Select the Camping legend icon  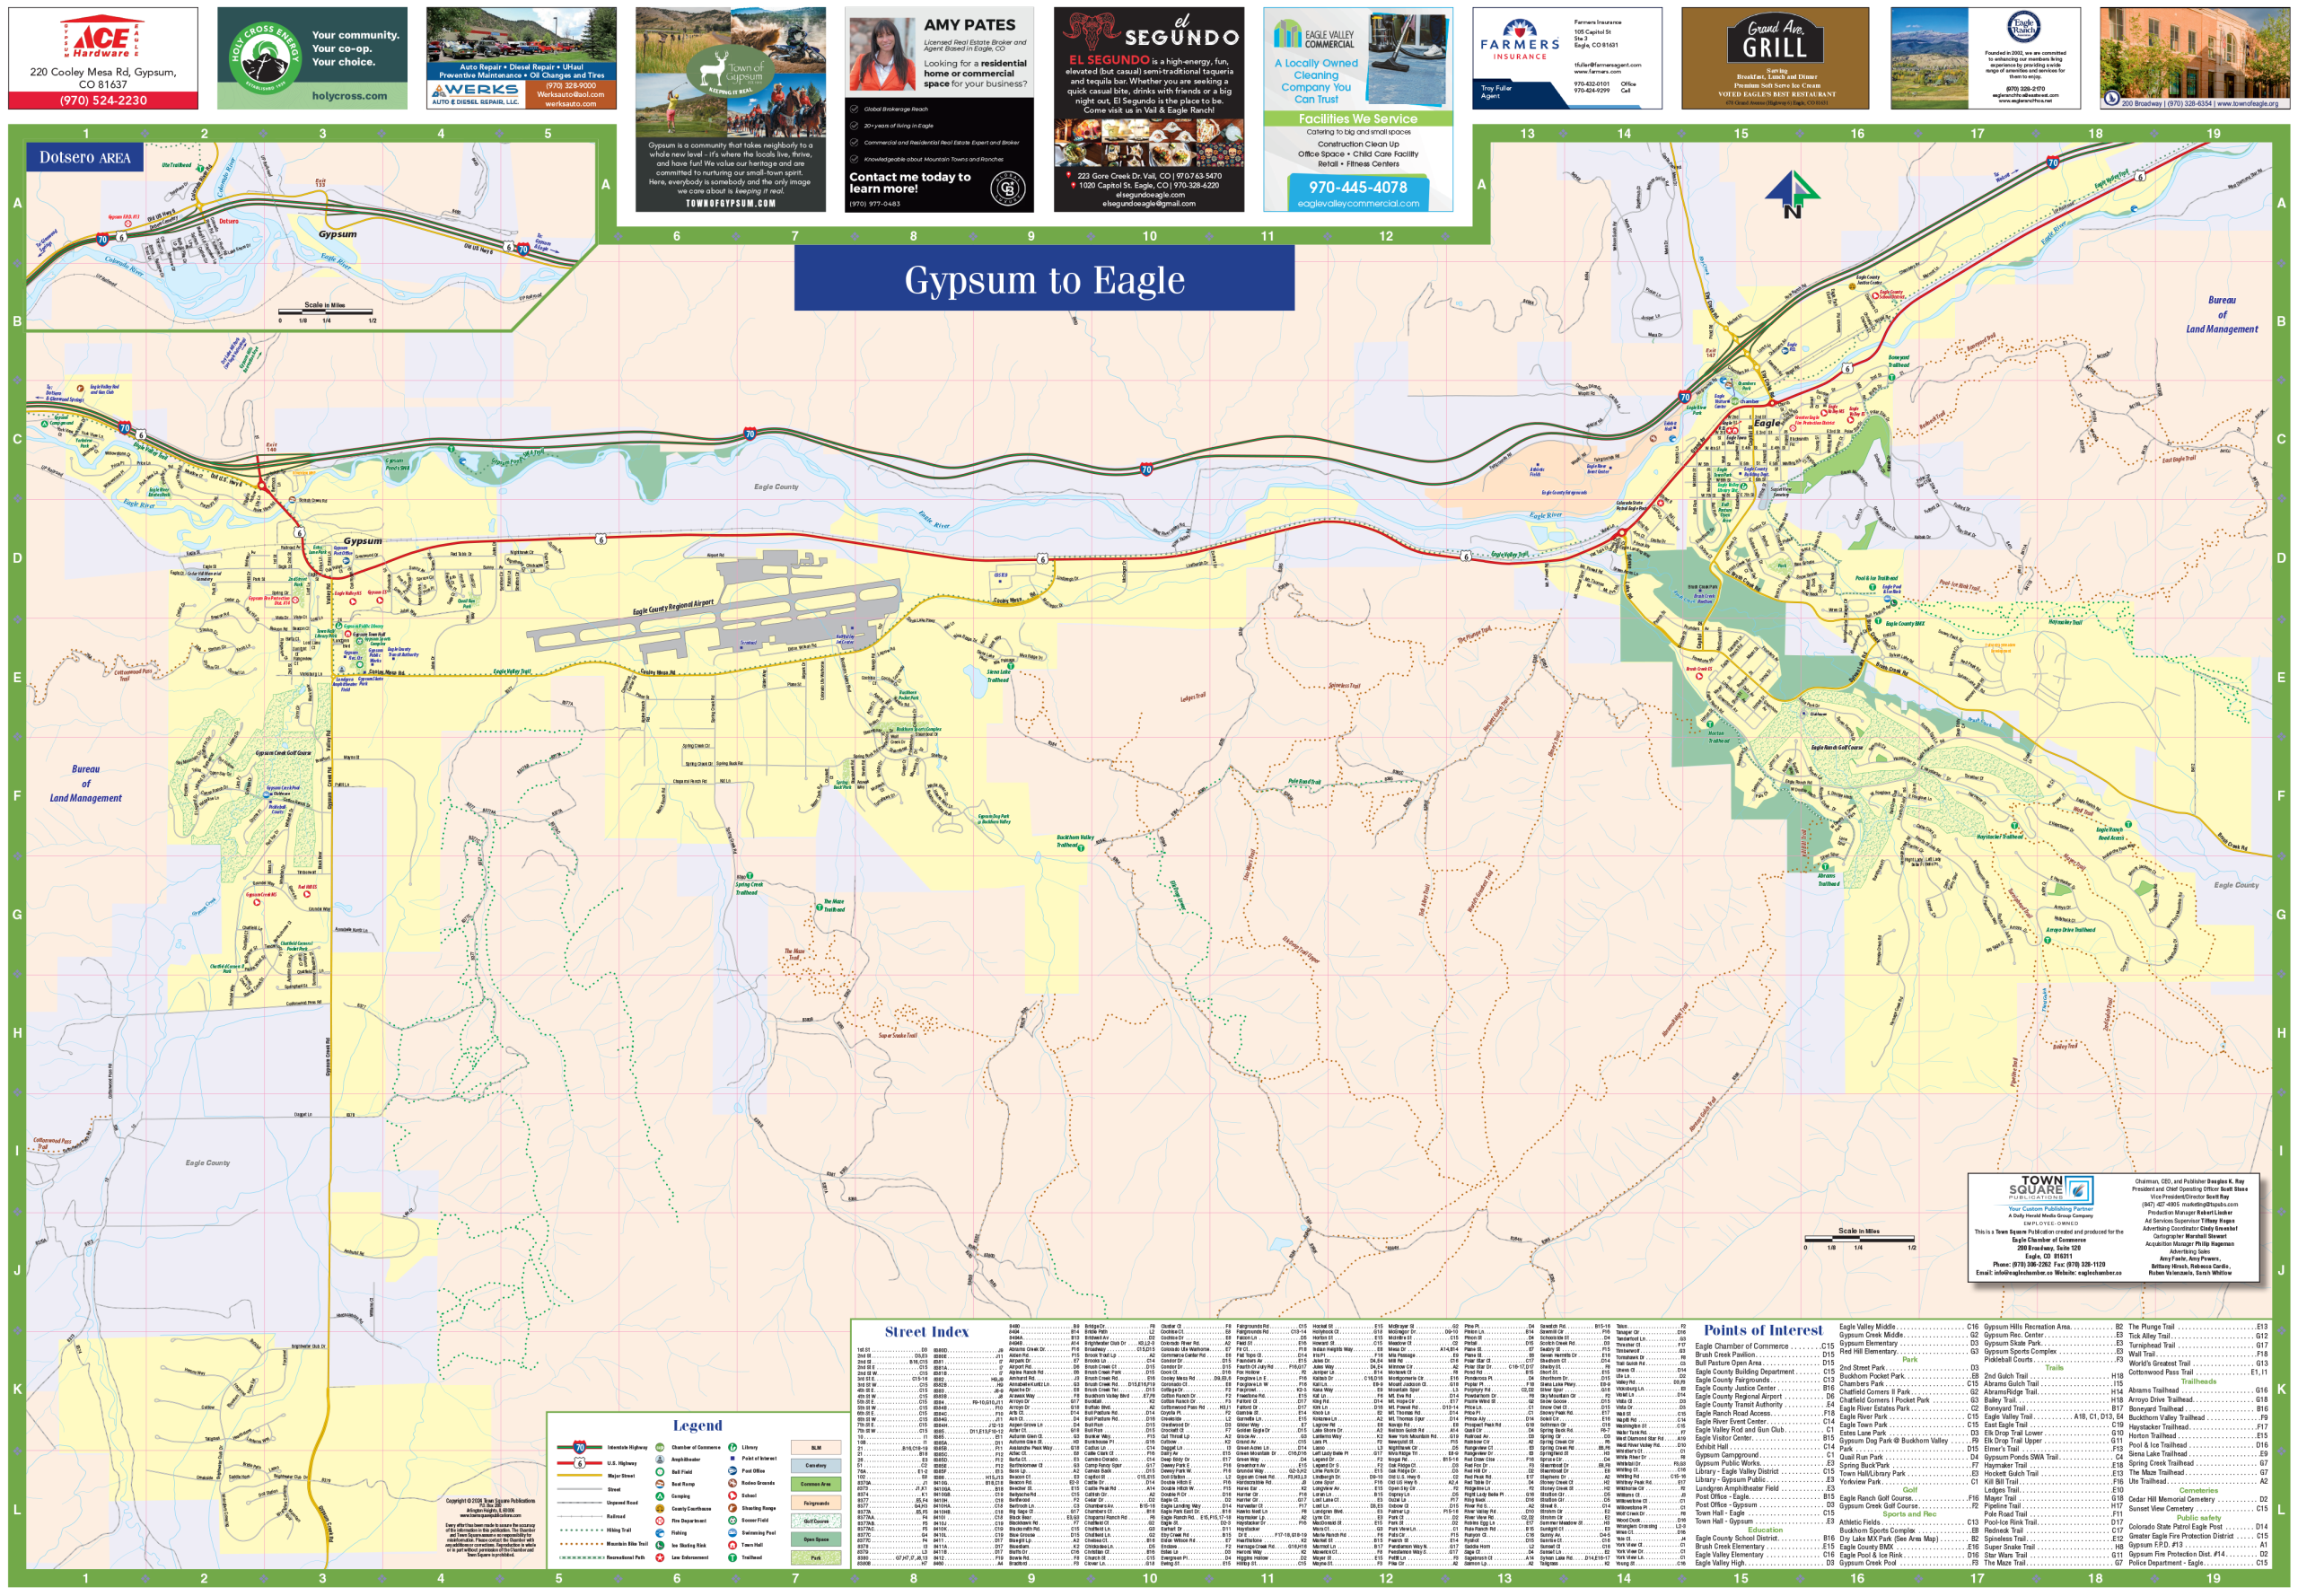tap(660, 1496)
